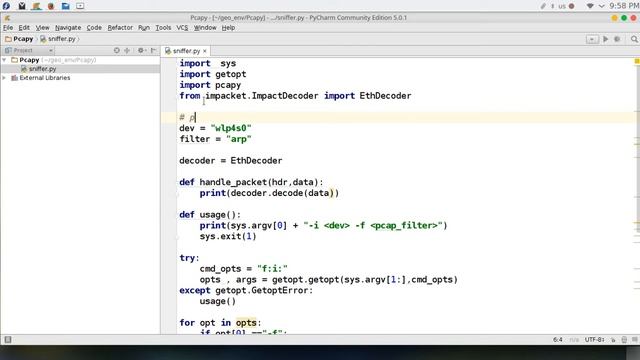Click the 'def handle_packet(hdr,data):' line
This screenshot has height=360, width=640.
pos(251,182)
